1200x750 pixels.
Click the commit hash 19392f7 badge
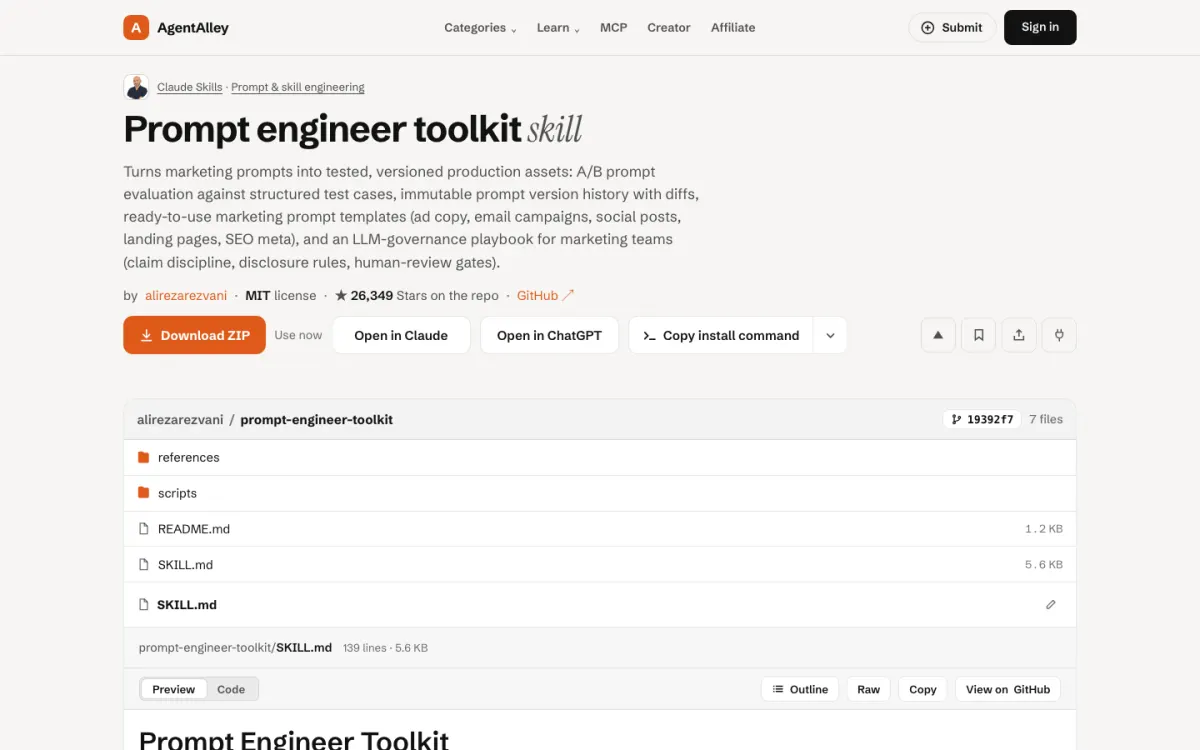click(x=981, y=419)
